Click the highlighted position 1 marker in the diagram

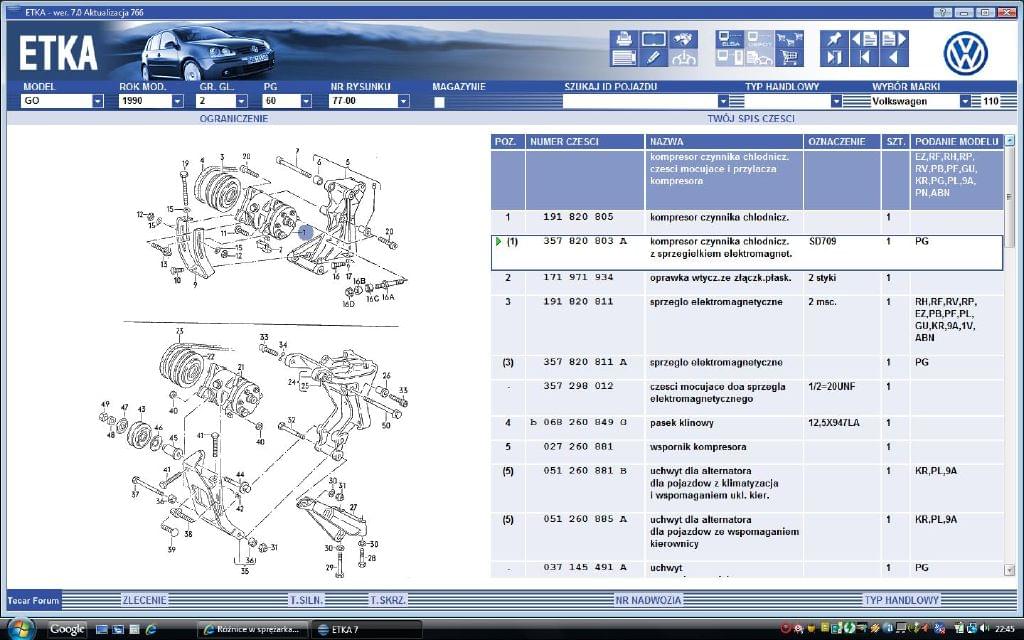tap(305, 232)
